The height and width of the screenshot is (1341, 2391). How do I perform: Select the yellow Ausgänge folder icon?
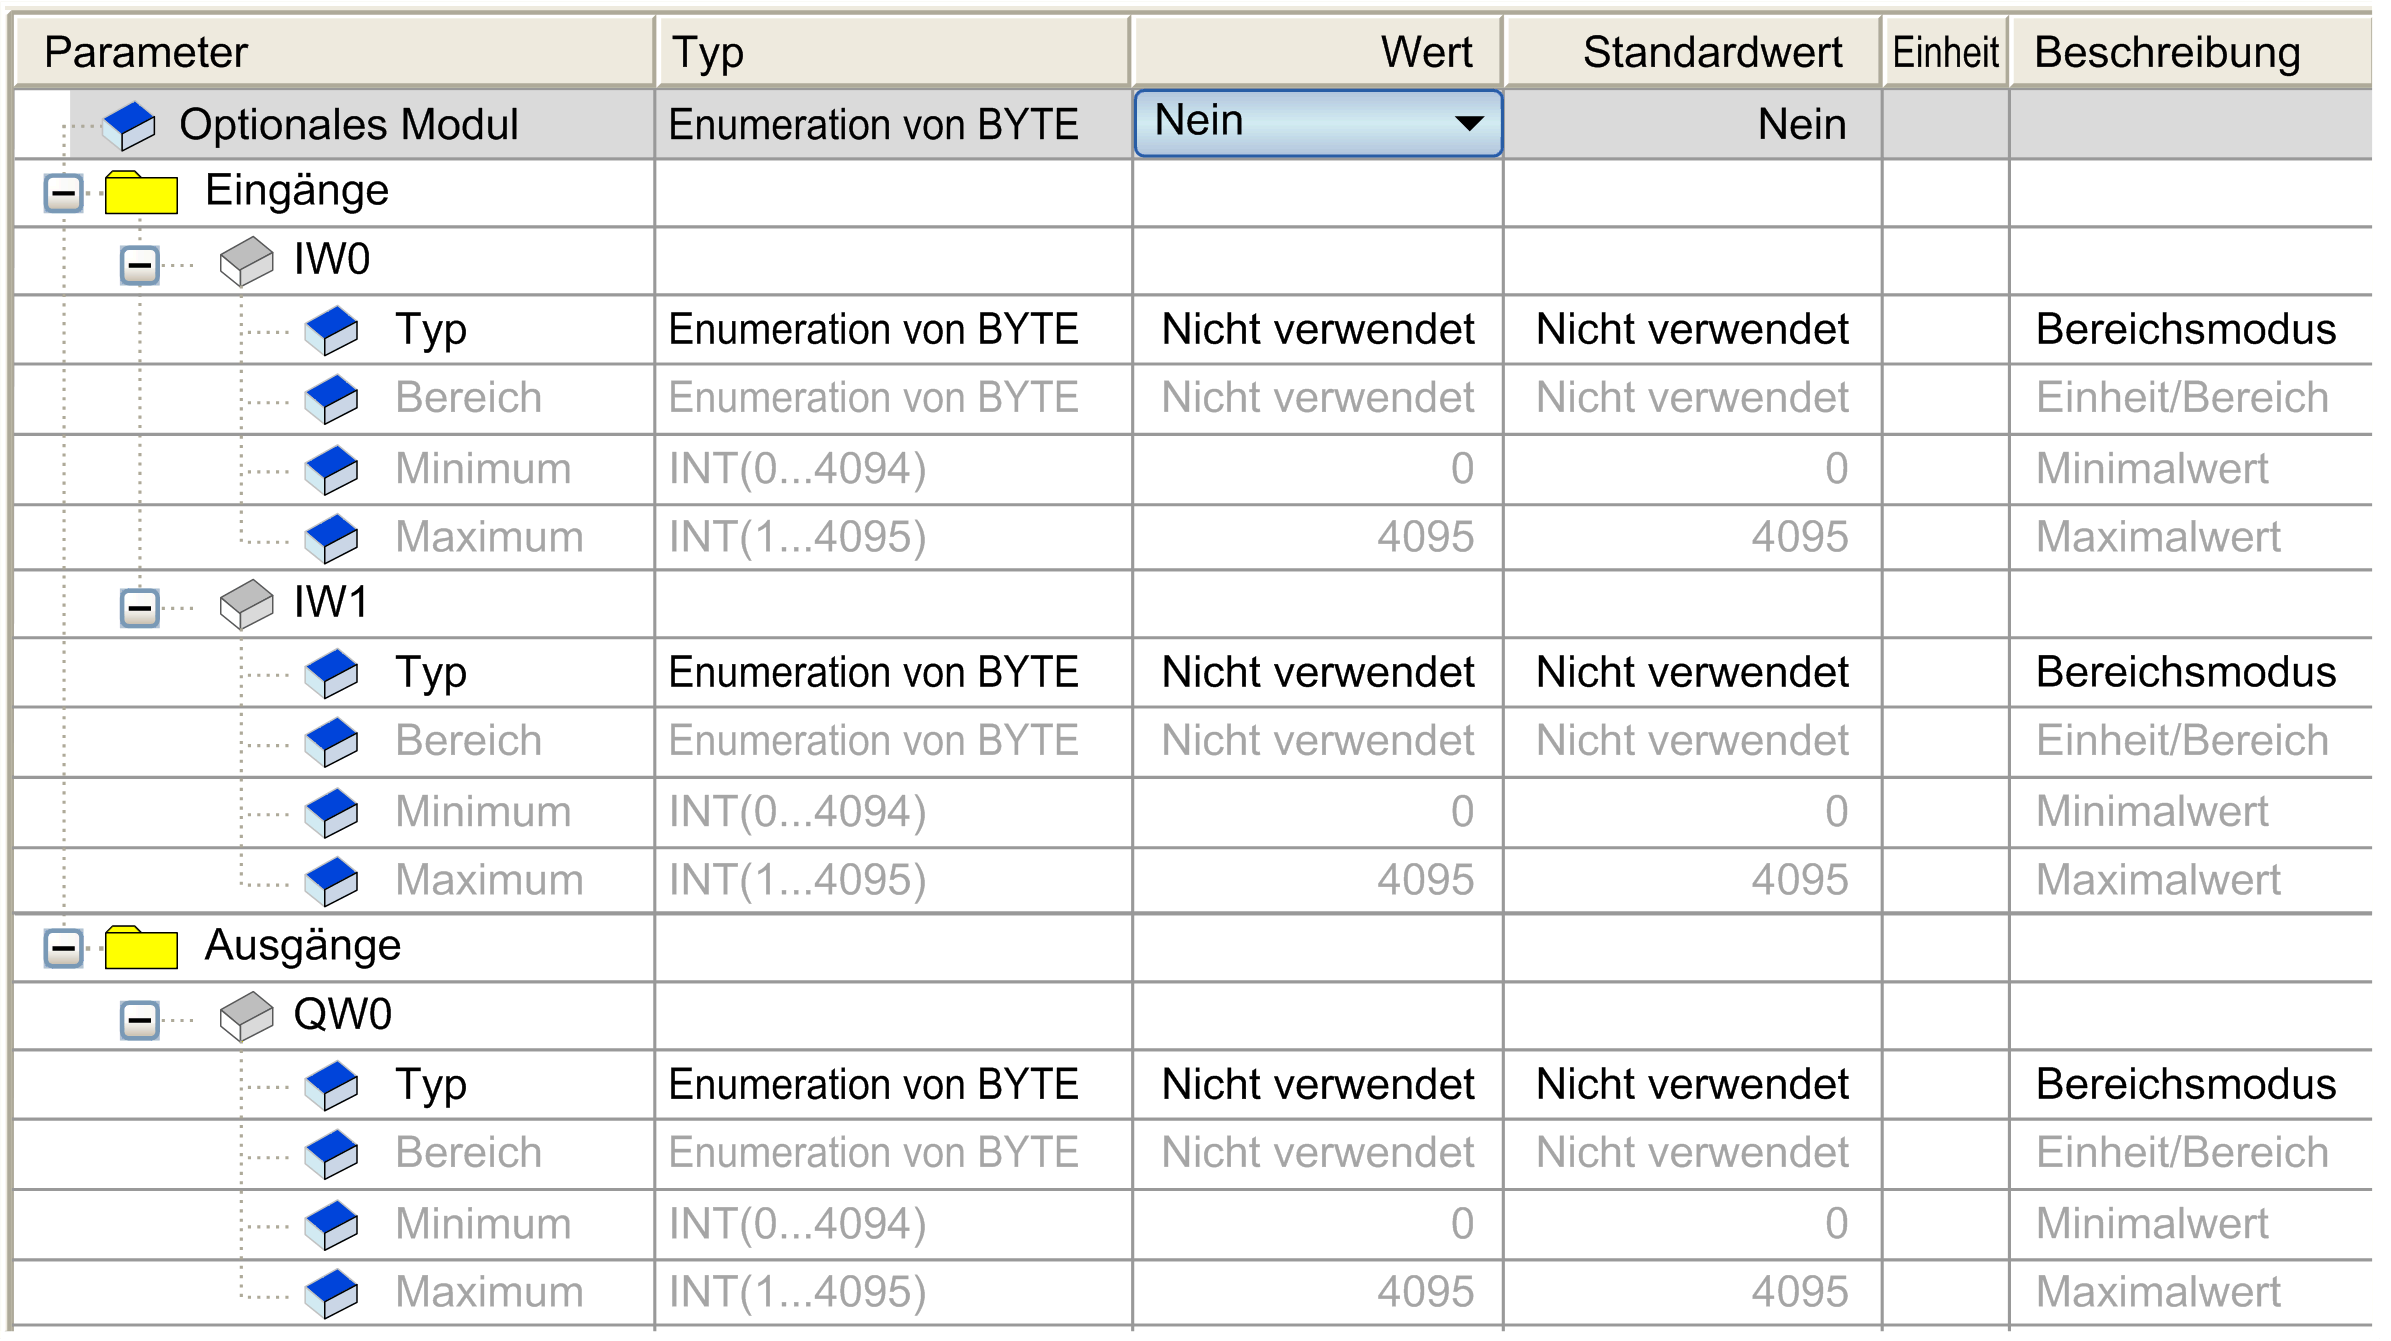141,947
